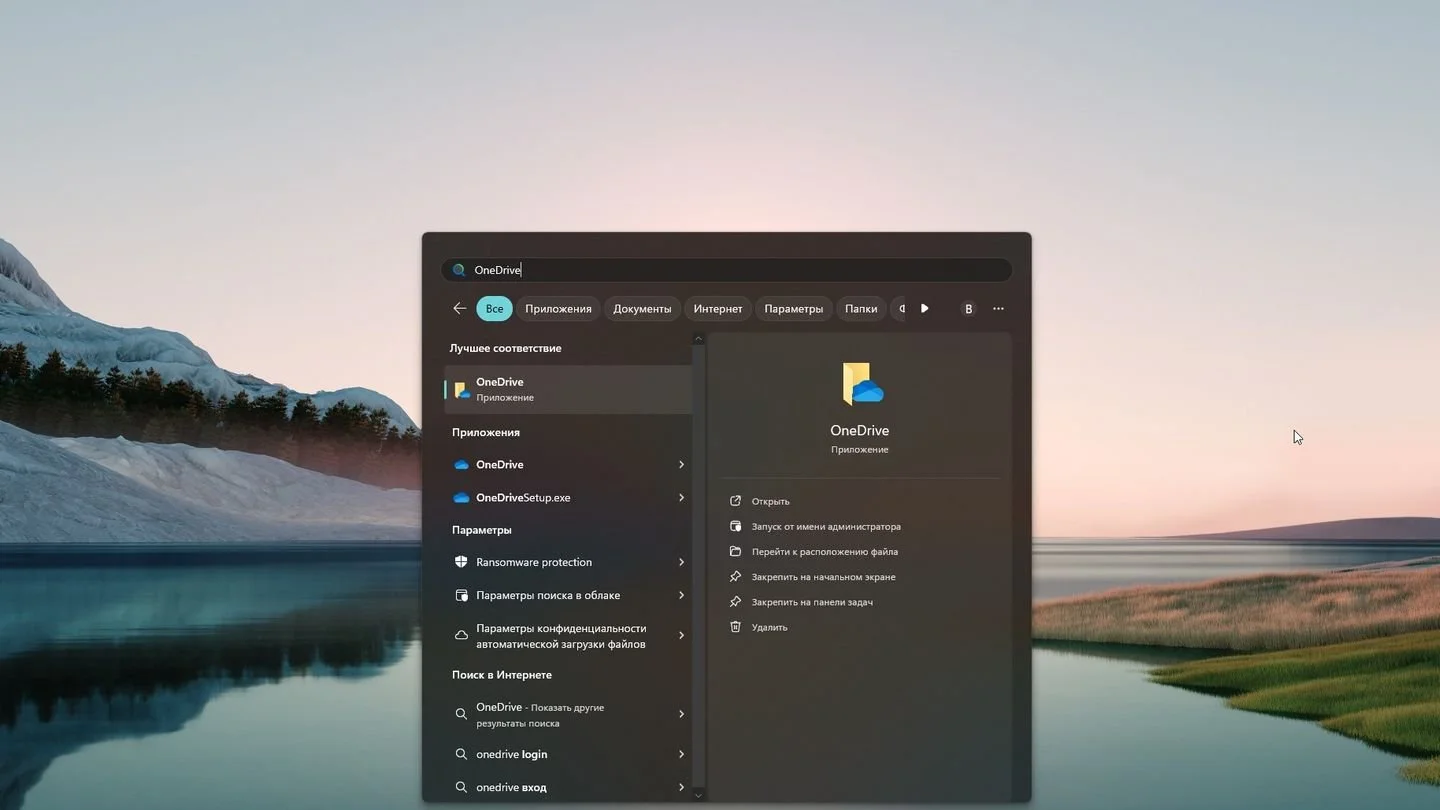Click the cloud icon beside OneDrive under Приложения
Screen dimensions: 1440x810
point(461,465)
